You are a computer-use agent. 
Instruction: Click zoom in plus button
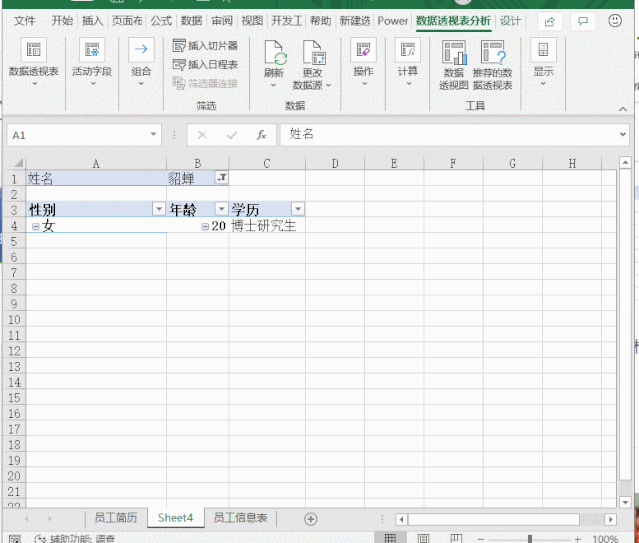pyautogui.click(x=577, y=539)
